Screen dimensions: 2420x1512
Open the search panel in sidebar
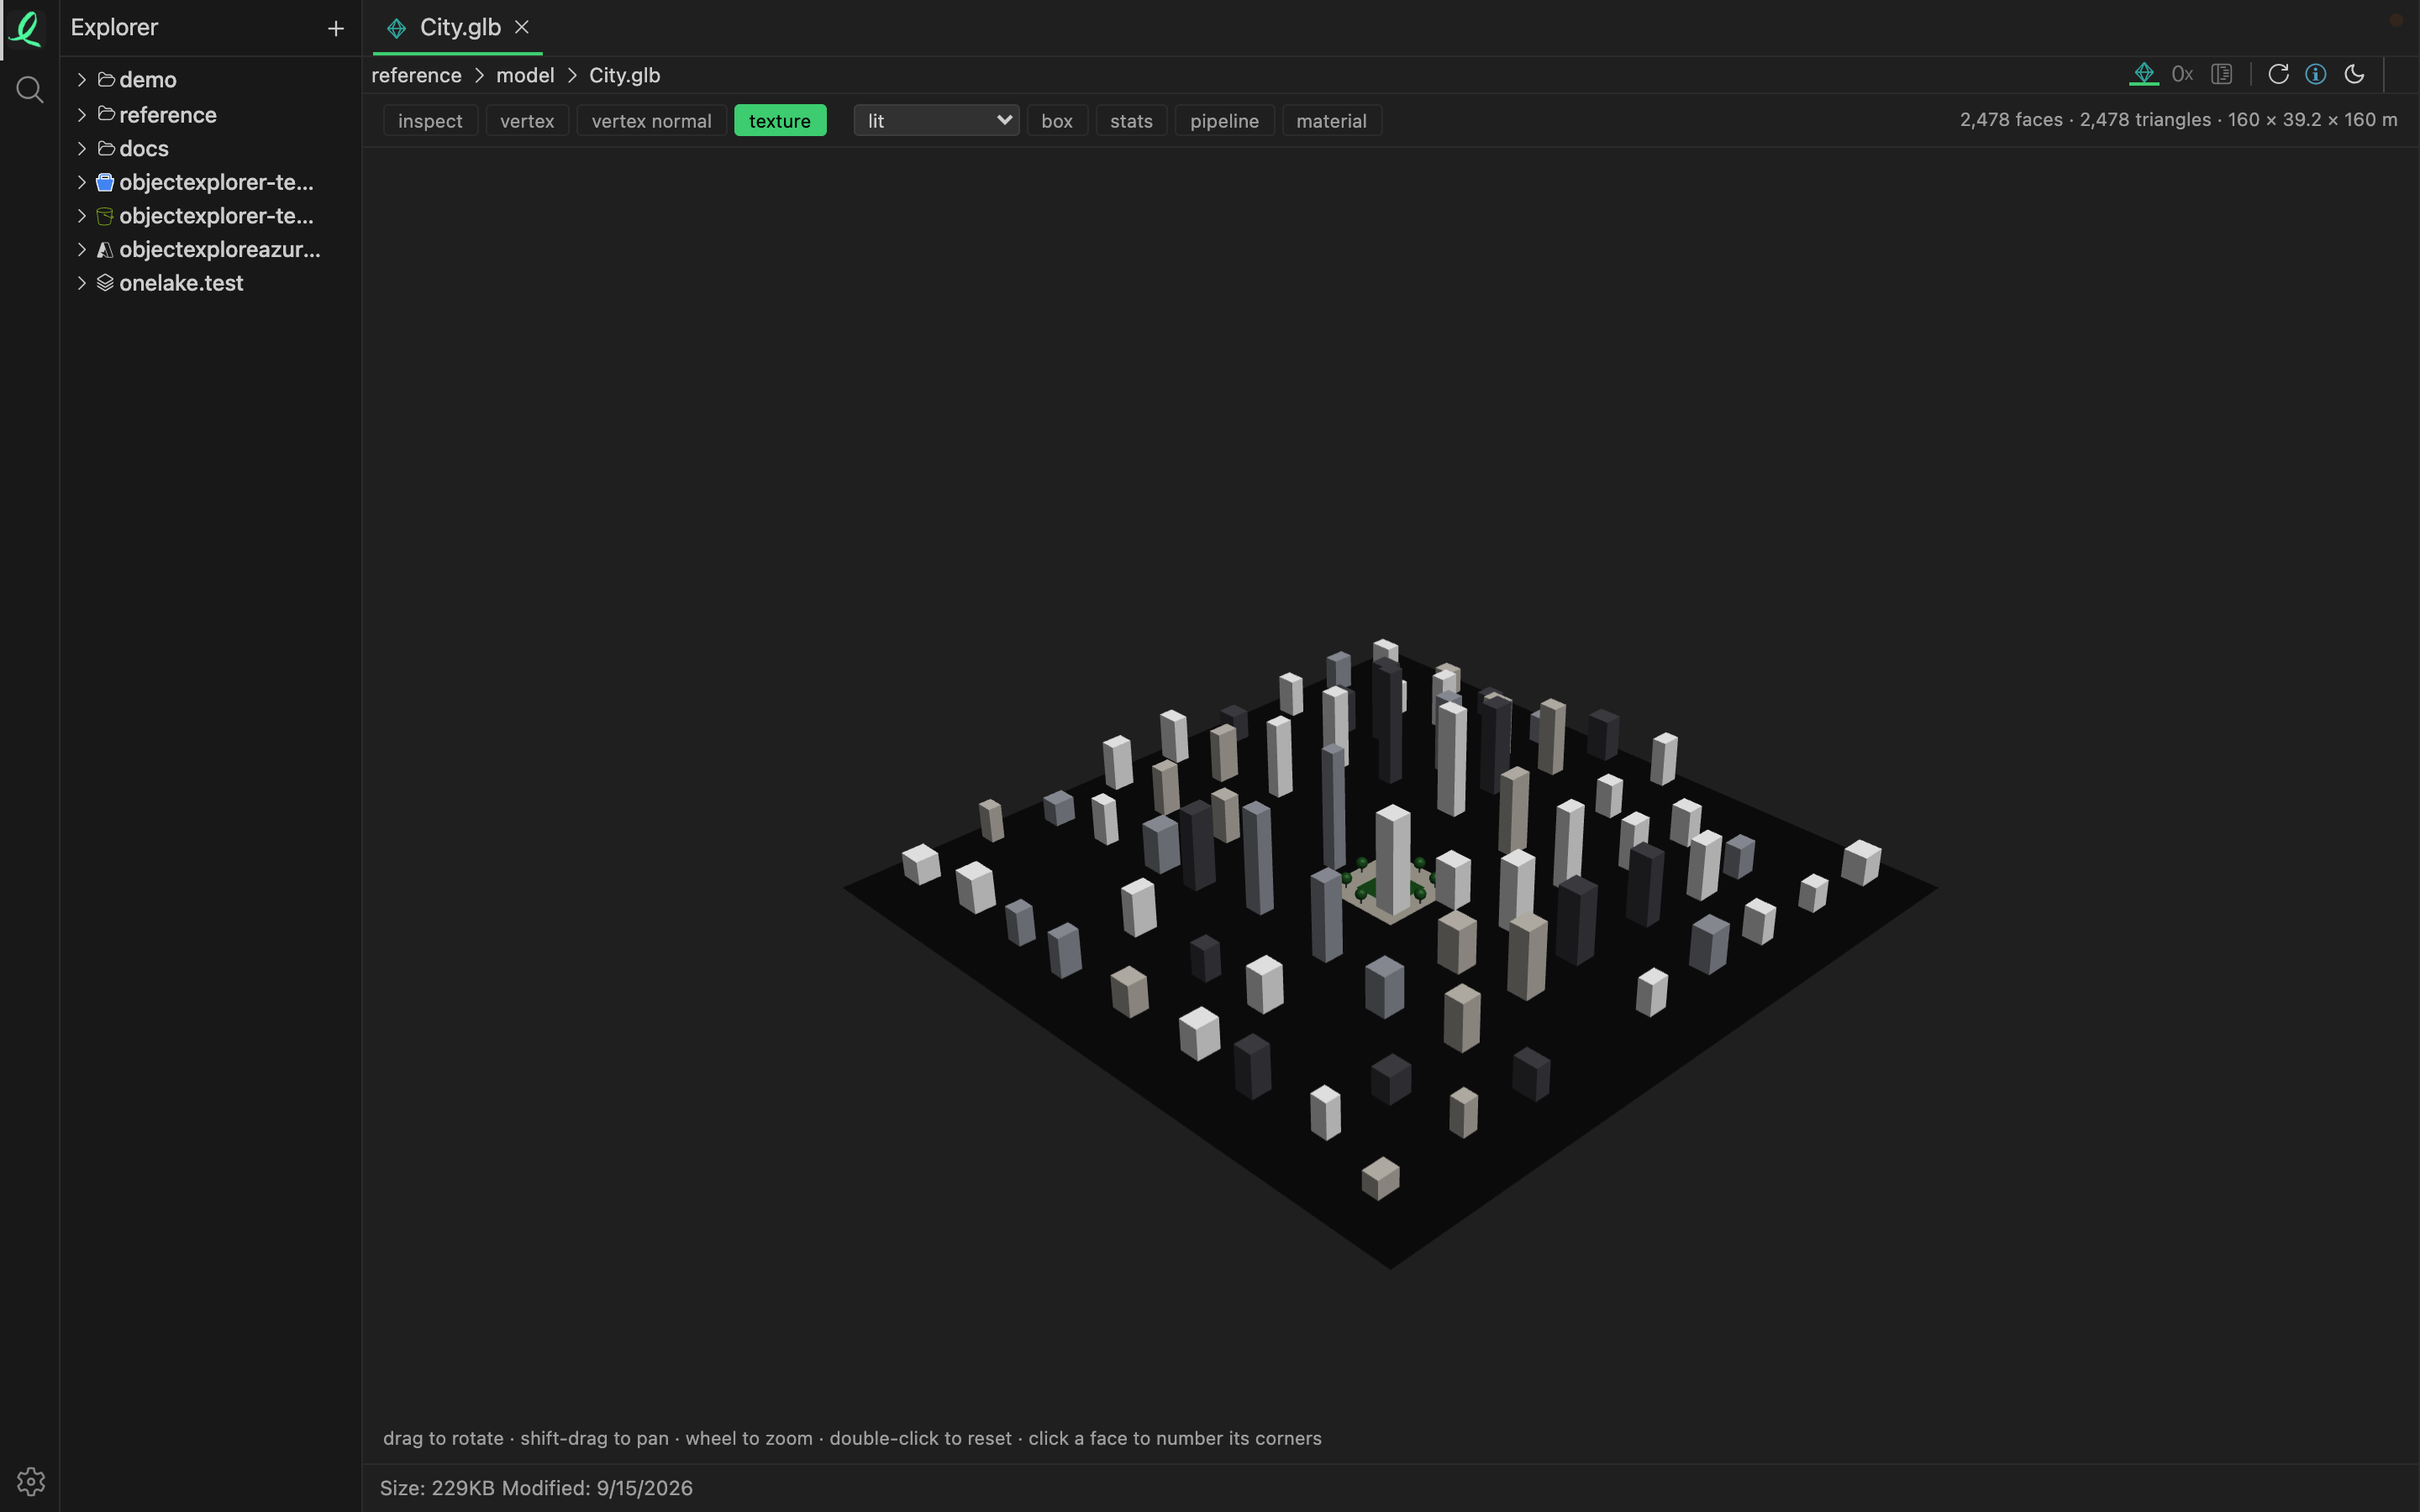(x=30, y=90)
